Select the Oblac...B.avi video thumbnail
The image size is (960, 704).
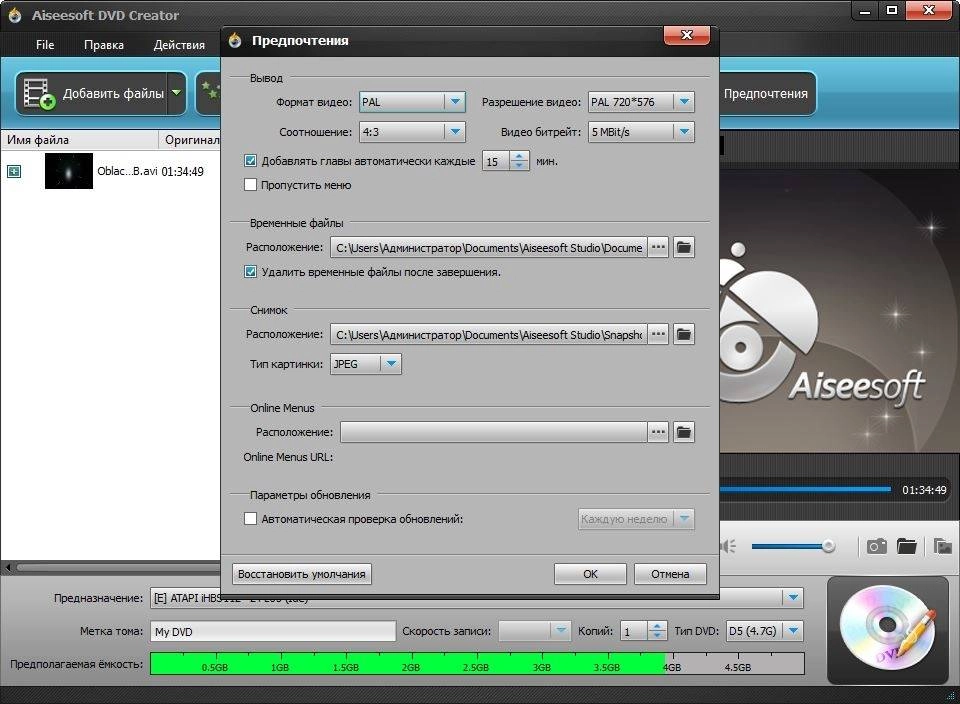(69, 171)
